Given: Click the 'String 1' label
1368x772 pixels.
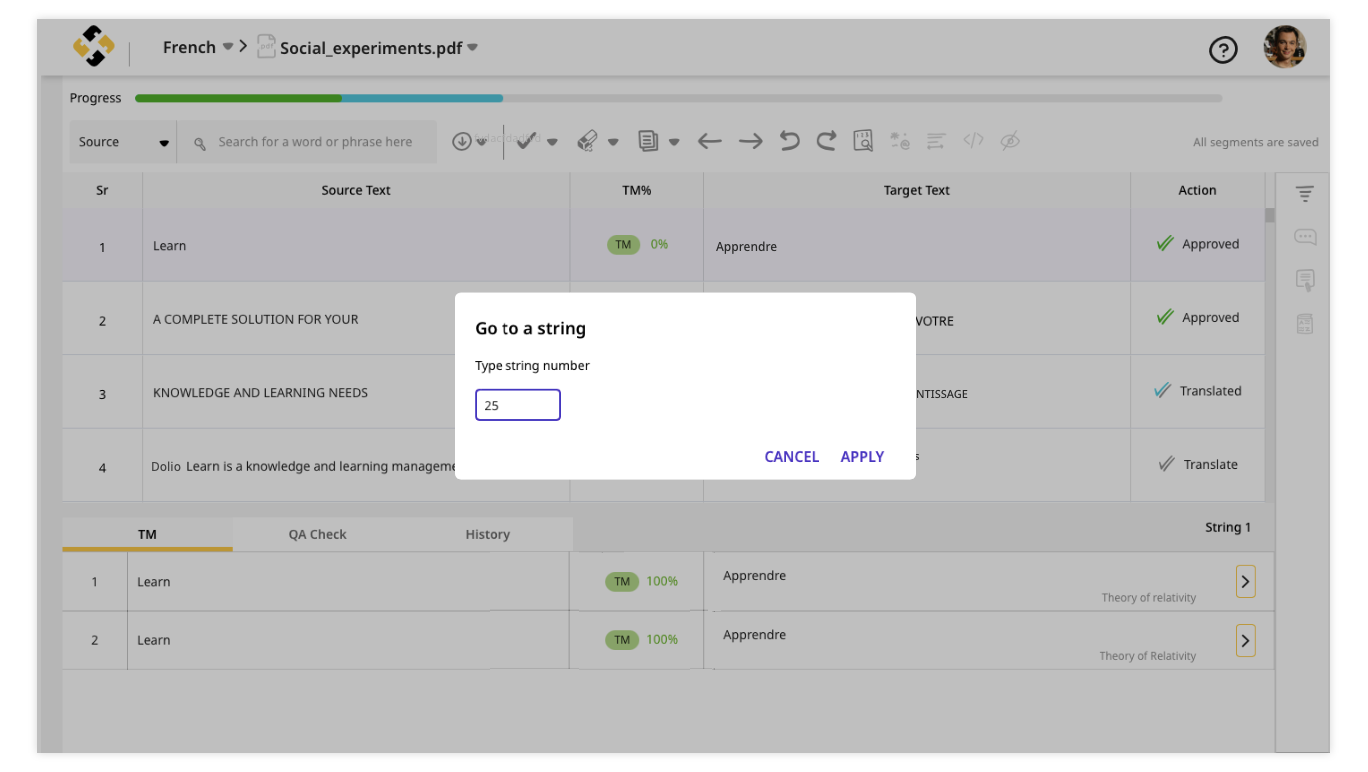Looking at the screenshot, I should 1228,527.
